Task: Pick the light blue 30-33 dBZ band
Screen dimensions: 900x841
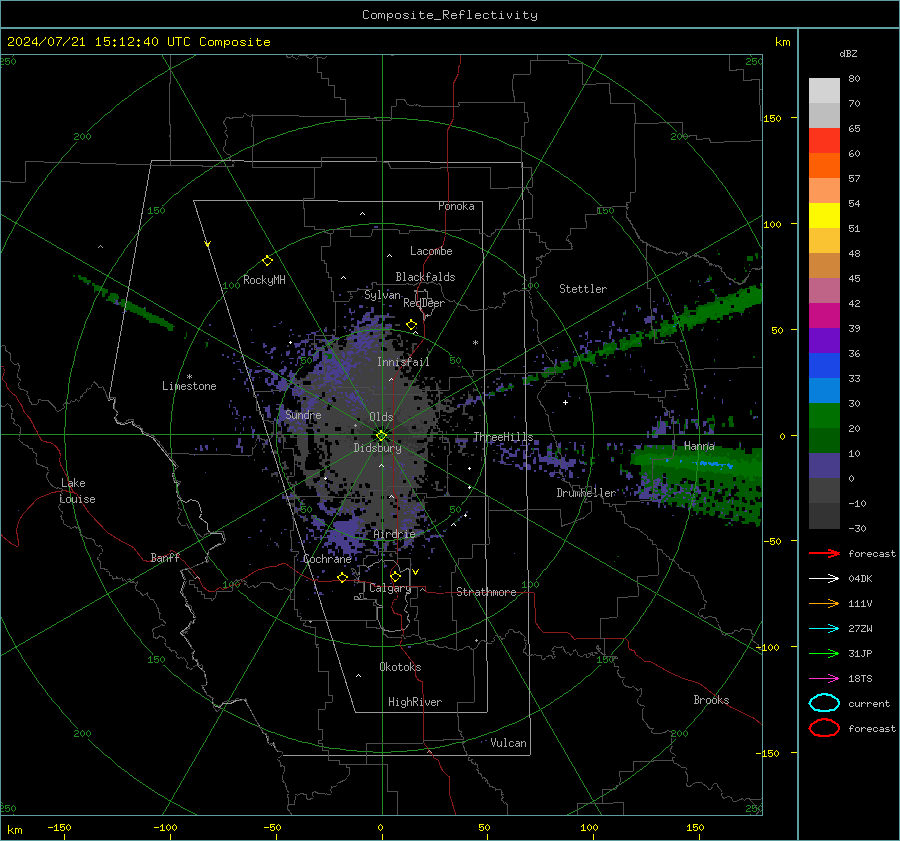Action: pyautogui.click(x=824, y=391)
